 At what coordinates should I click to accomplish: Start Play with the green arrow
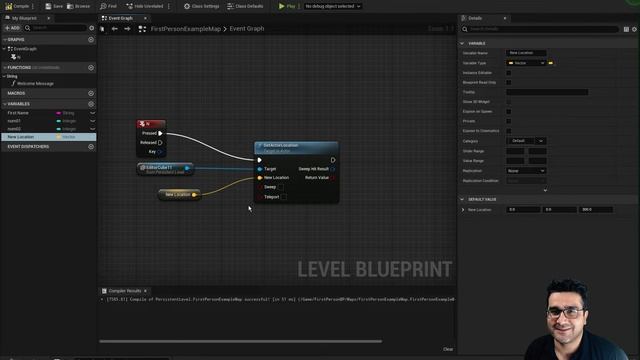(281, 6)
